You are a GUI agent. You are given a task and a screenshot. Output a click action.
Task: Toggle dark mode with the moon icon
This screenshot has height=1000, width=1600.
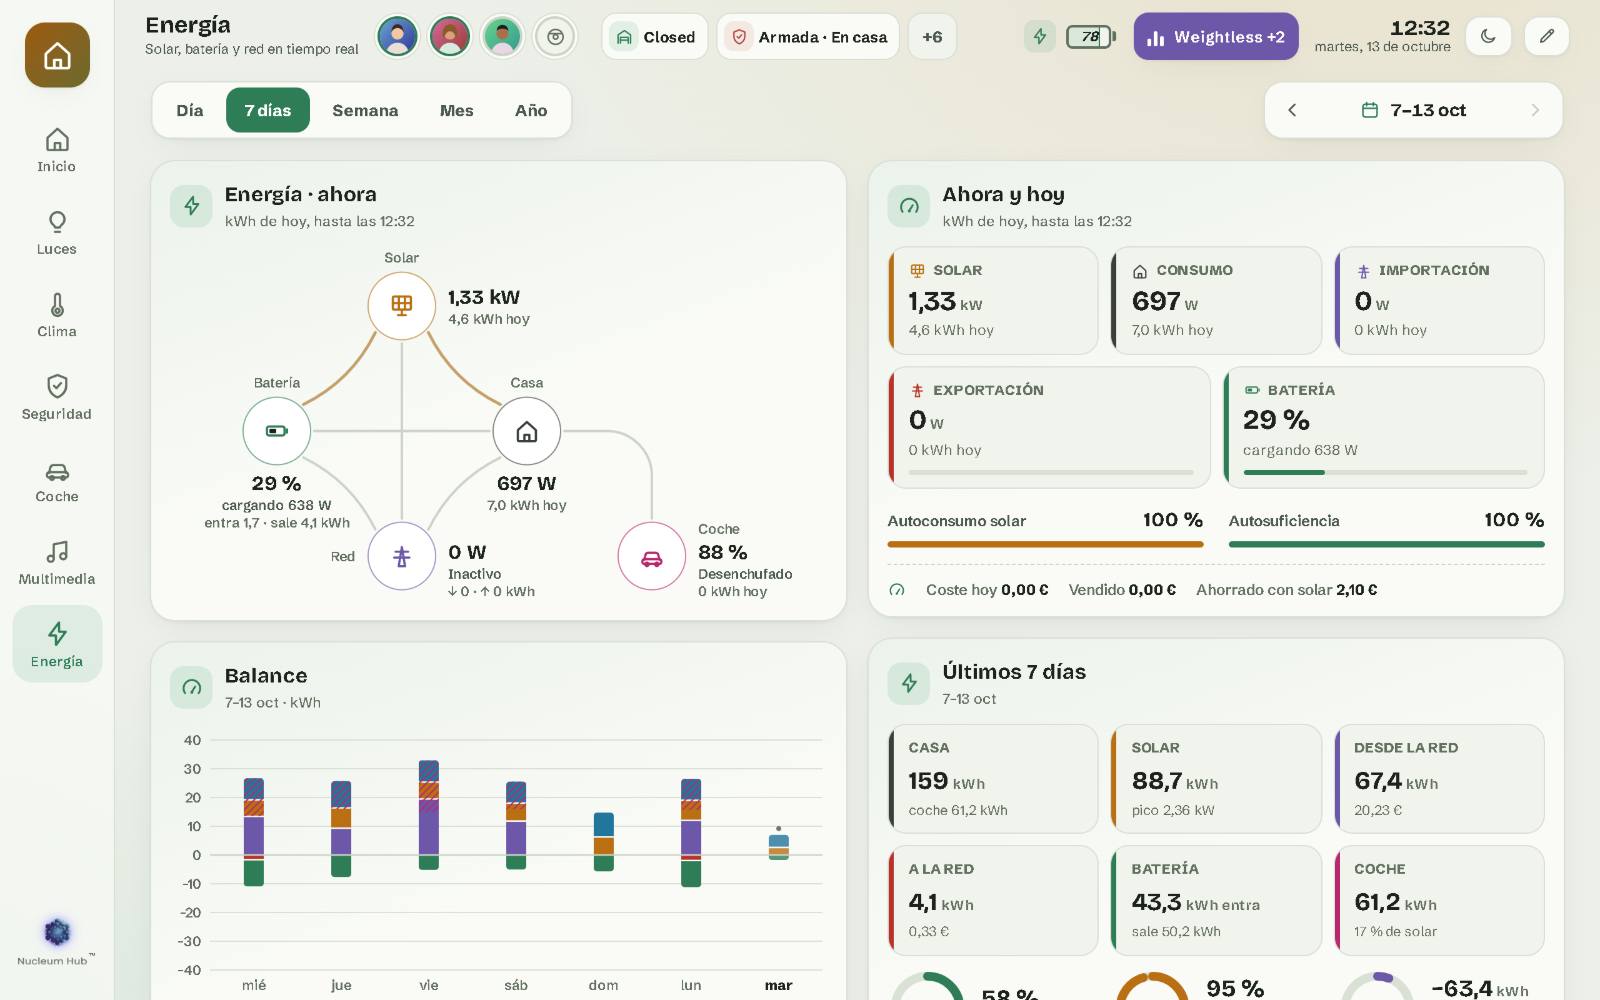click(x=1488, y=37)
